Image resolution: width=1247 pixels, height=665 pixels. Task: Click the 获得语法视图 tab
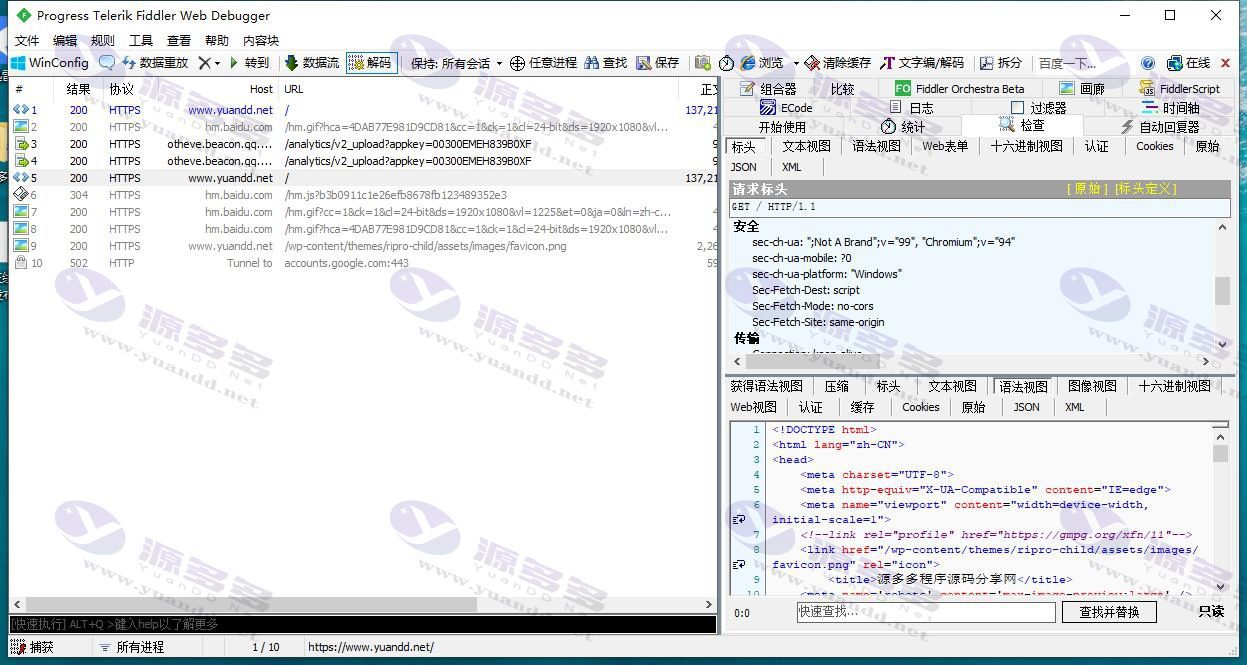766,386
